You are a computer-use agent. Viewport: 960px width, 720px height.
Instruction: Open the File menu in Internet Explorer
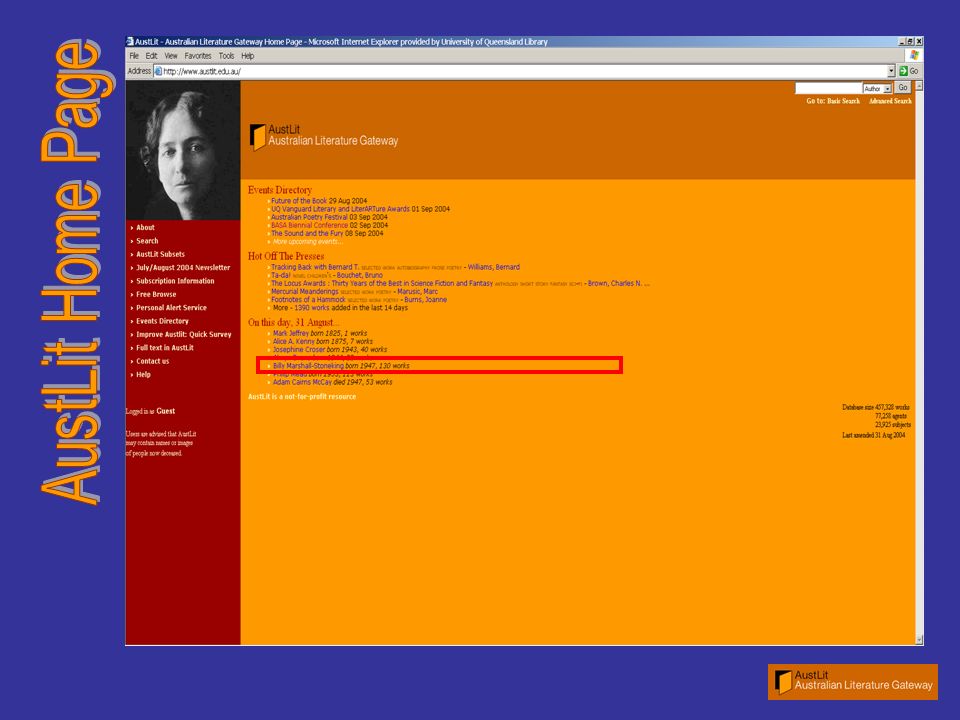134,56
